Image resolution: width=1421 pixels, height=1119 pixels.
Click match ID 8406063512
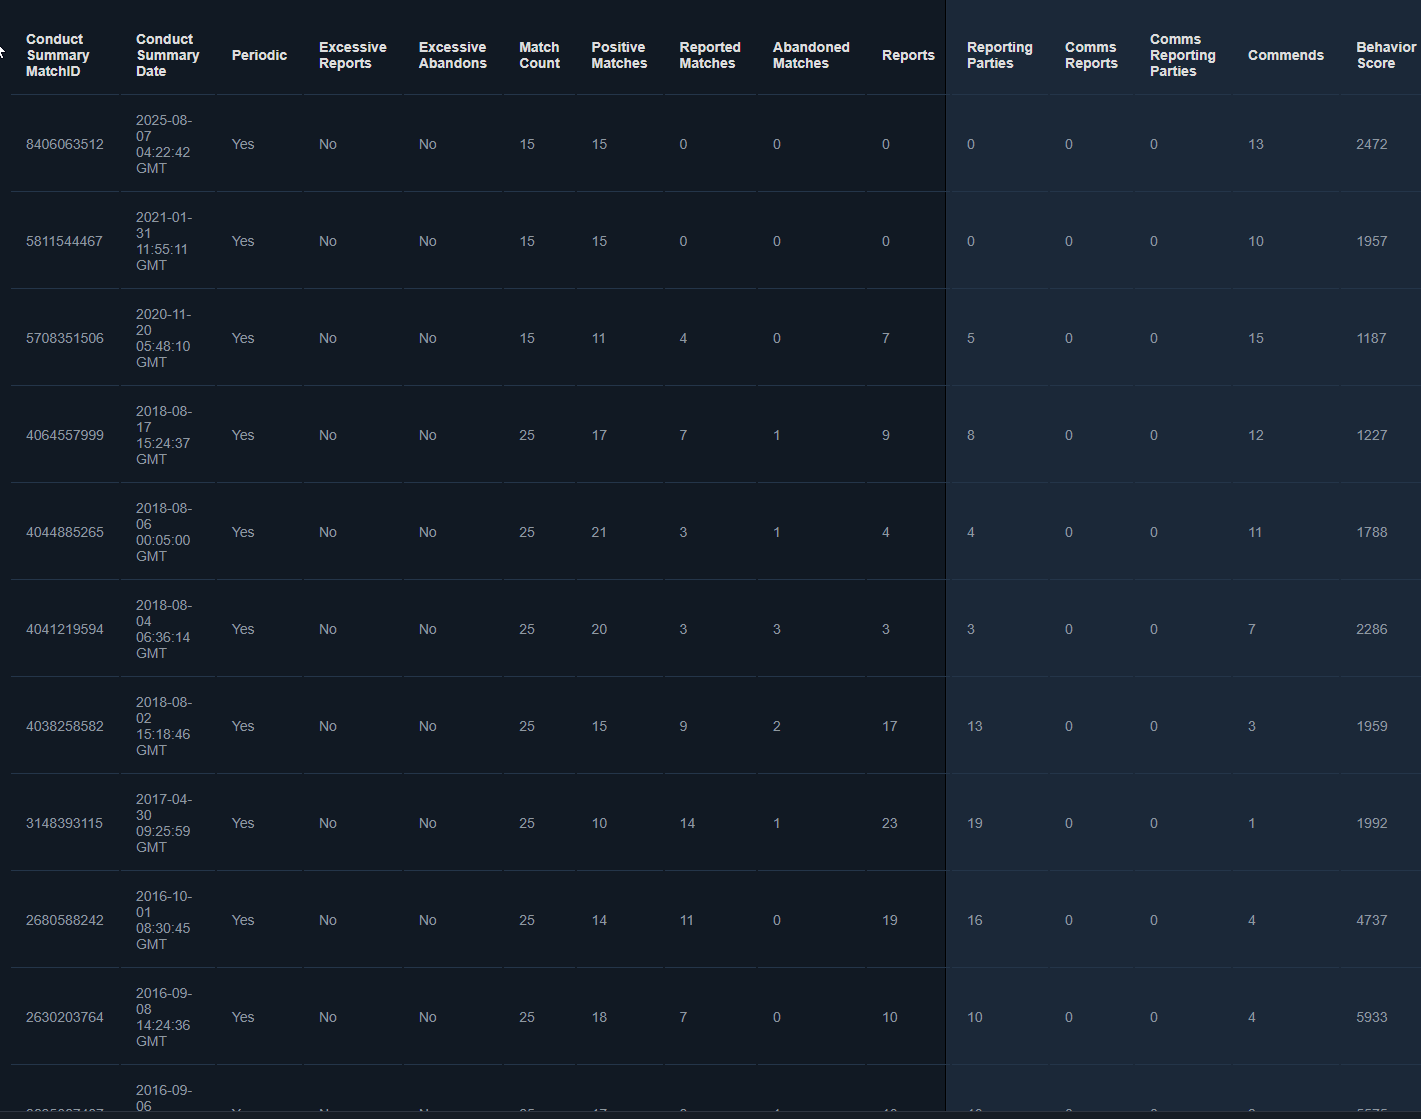(x=65, y=144)
